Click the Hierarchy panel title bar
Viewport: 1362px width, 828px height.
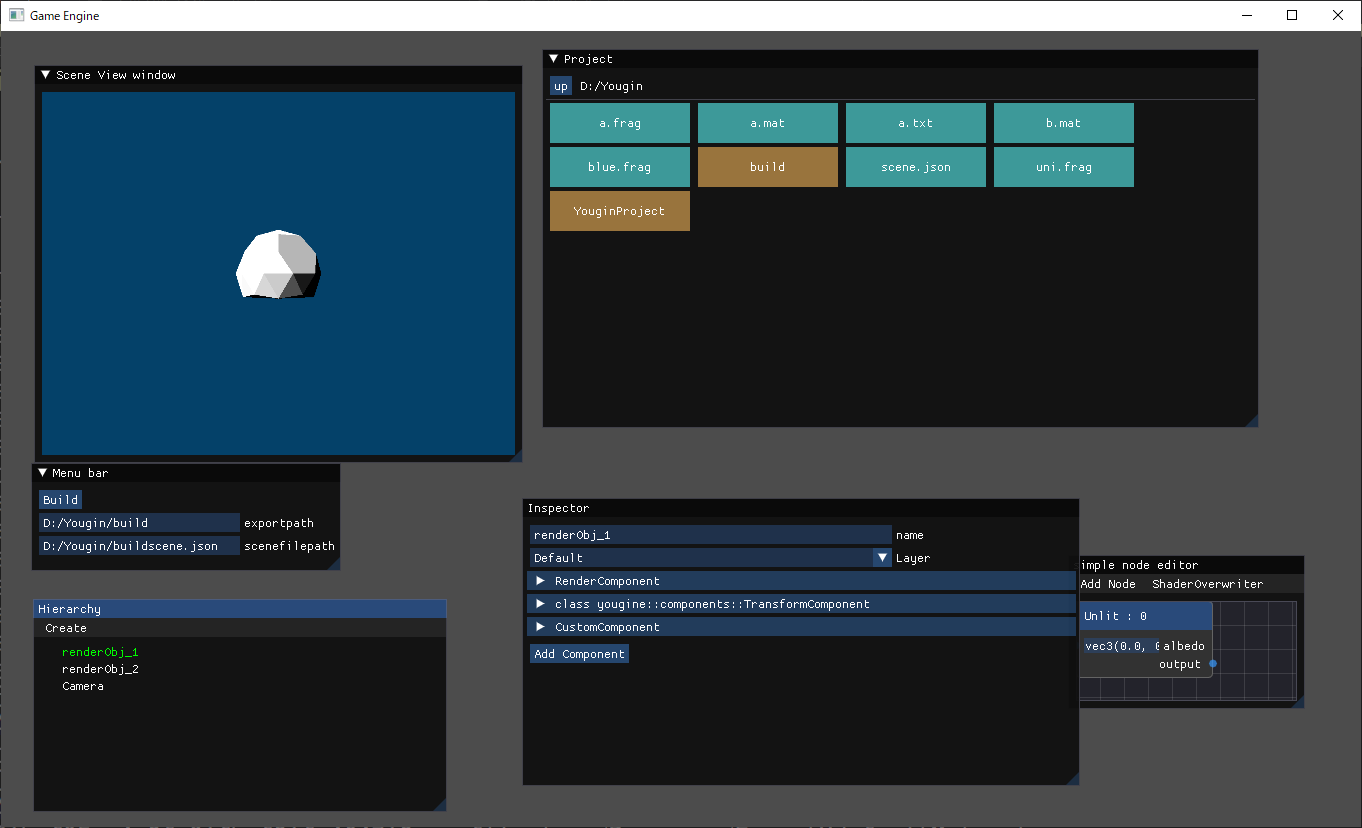click(x=240, y=609)
